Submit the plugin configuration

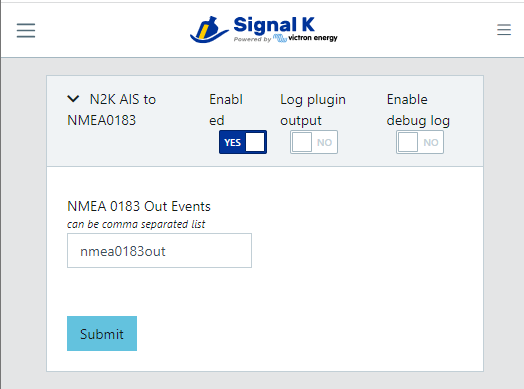click(x=102, y=334)
